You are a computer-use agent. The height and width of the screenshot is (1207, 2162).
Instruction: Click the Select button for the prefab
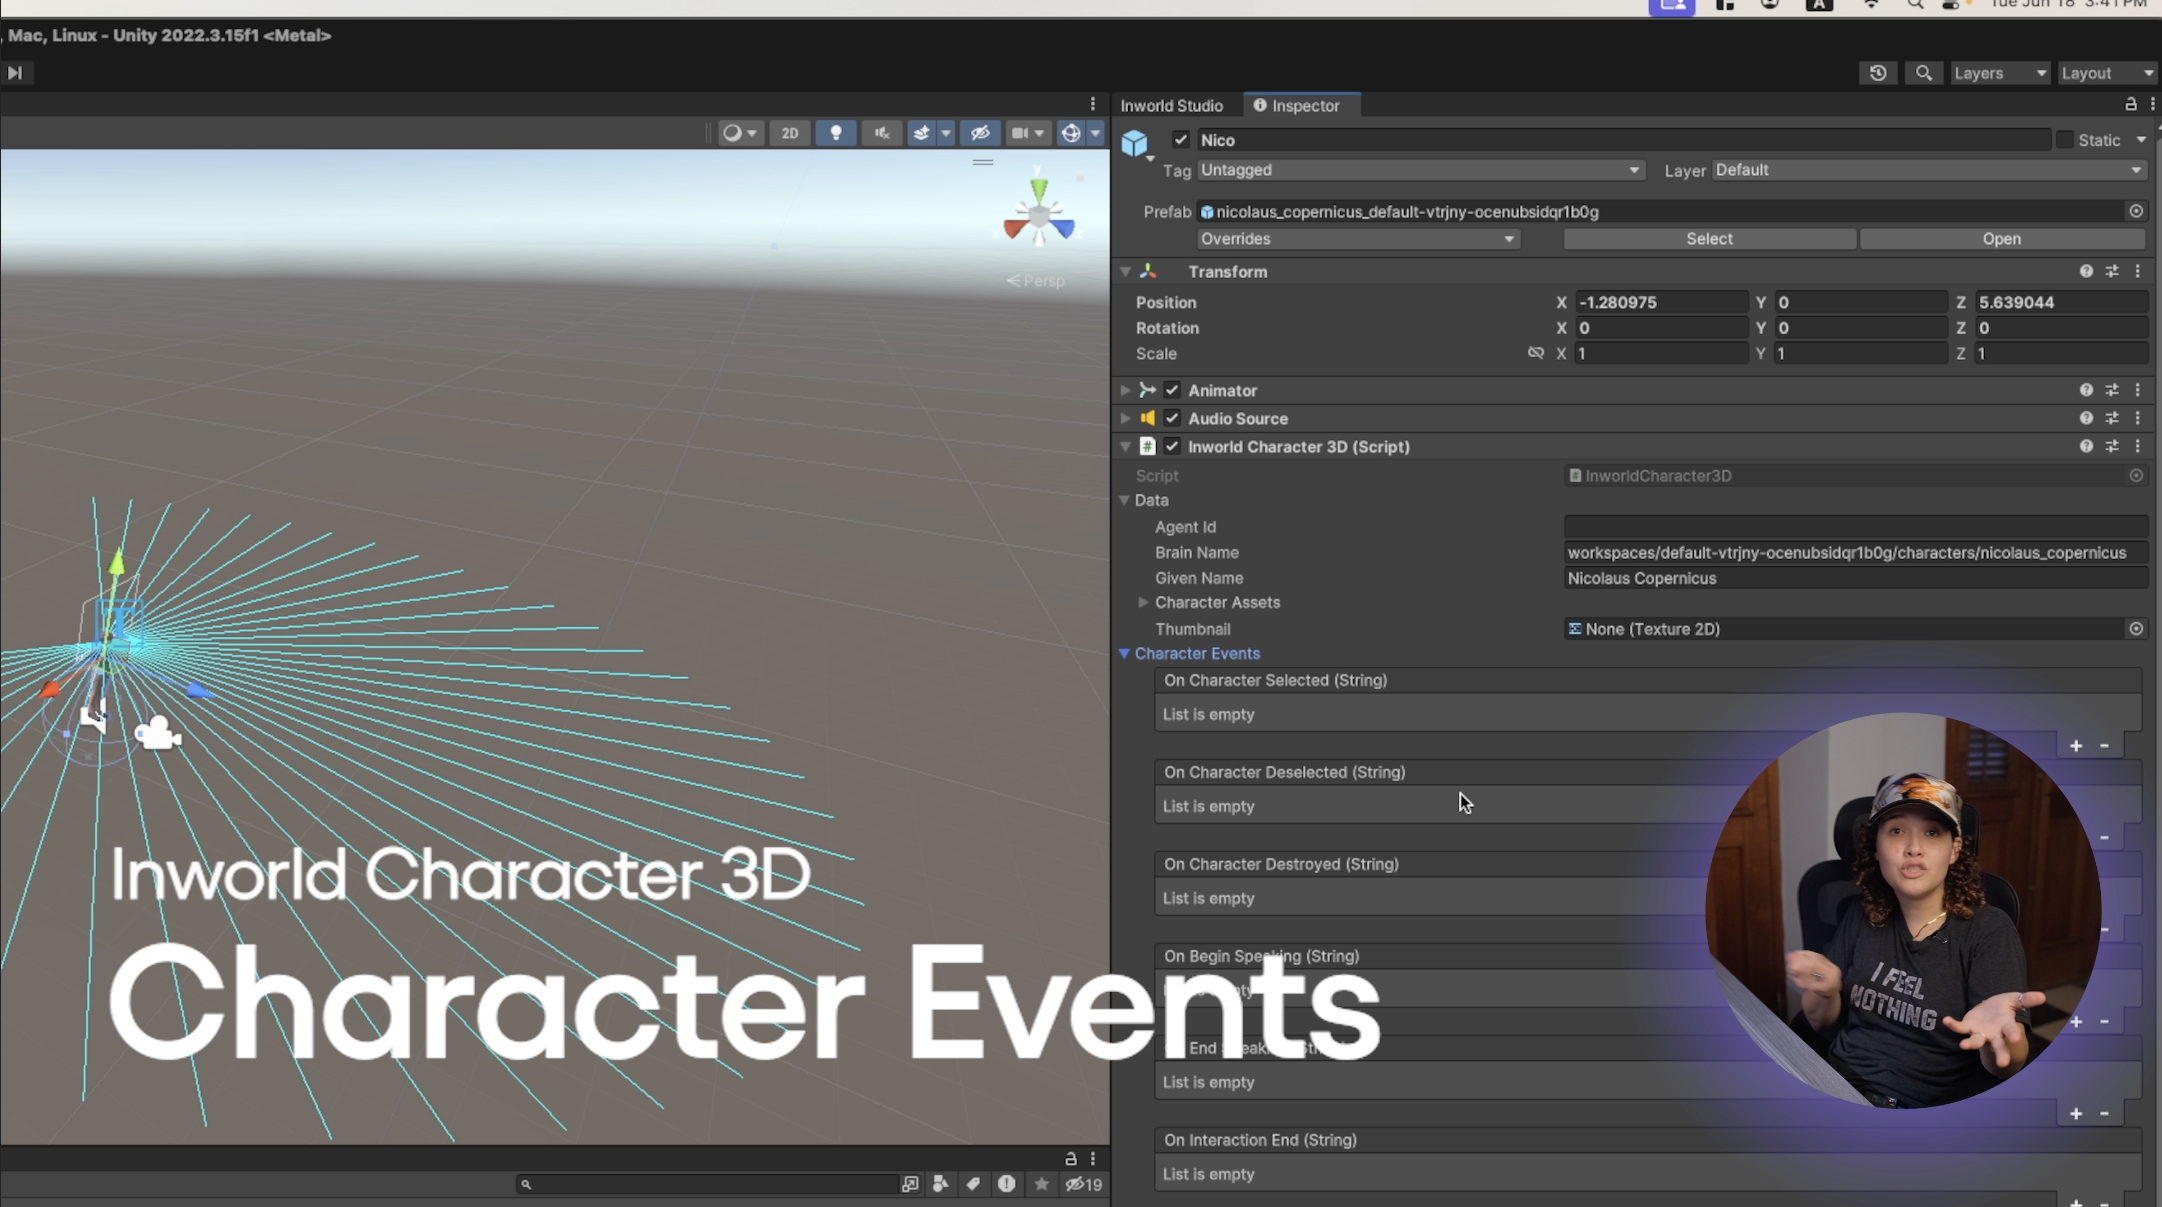pos(1709,238)
